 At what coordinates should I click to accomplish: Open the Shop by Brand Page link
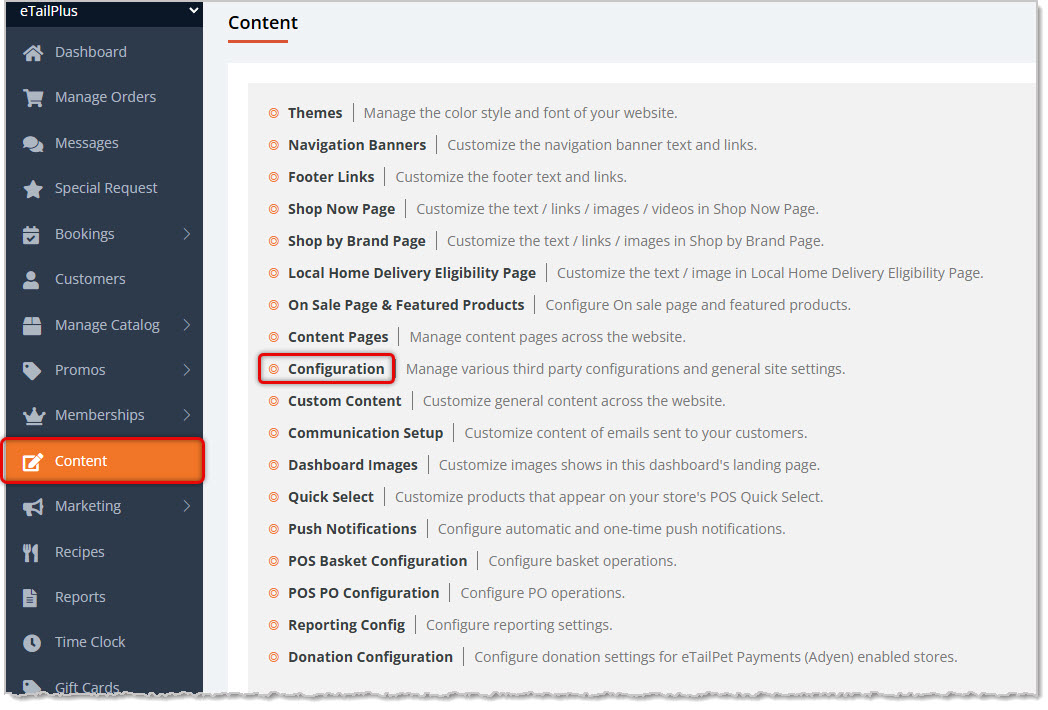[357, 241]
